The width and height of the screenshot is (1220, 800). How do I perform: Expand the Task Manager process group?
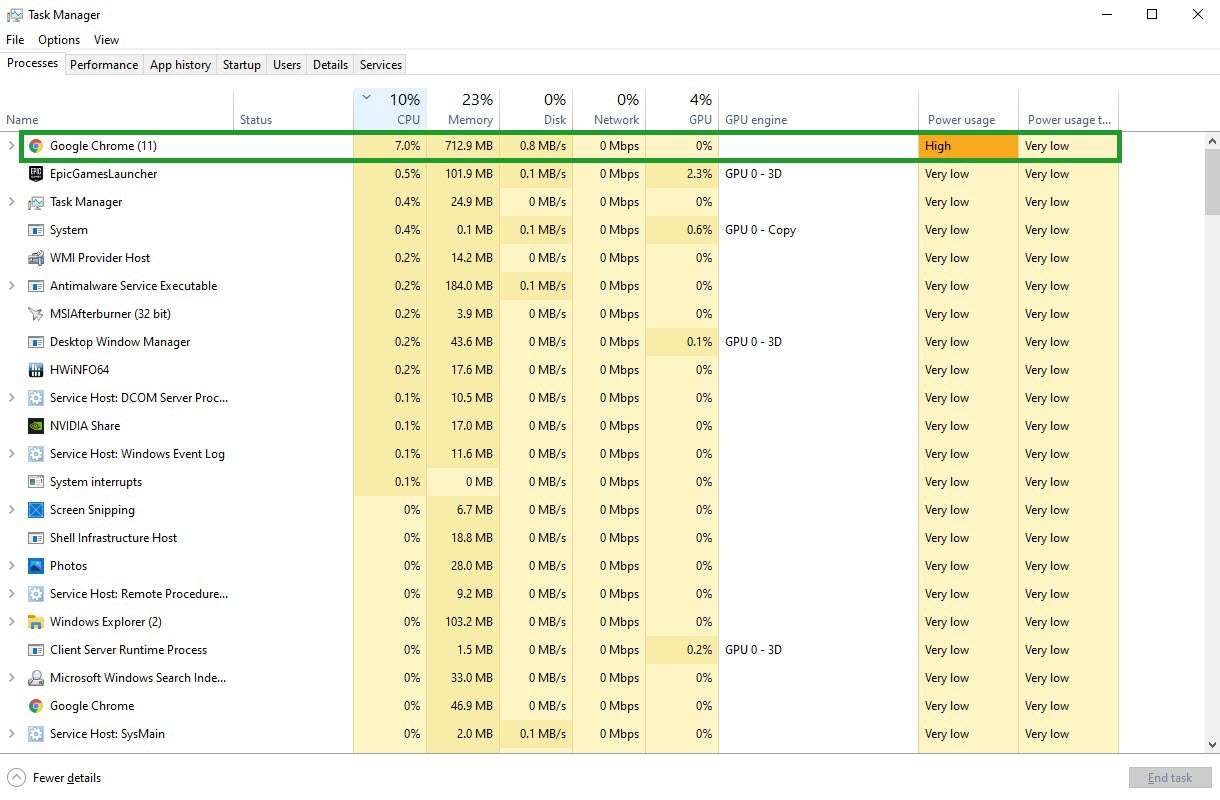[x=12, y=202]
